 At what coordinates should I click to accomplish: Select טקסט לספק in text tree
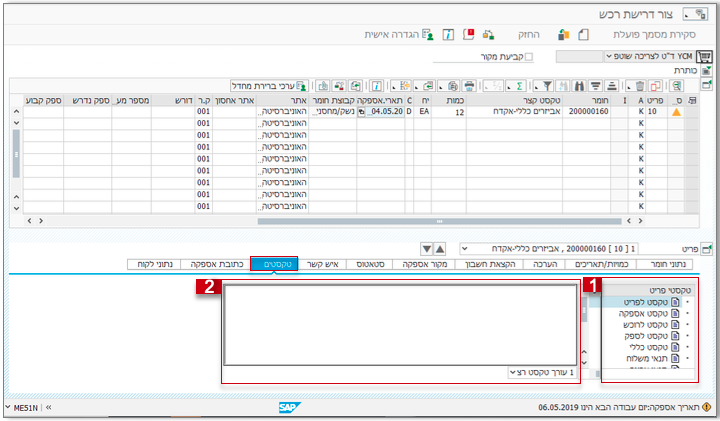coord(646,336)
